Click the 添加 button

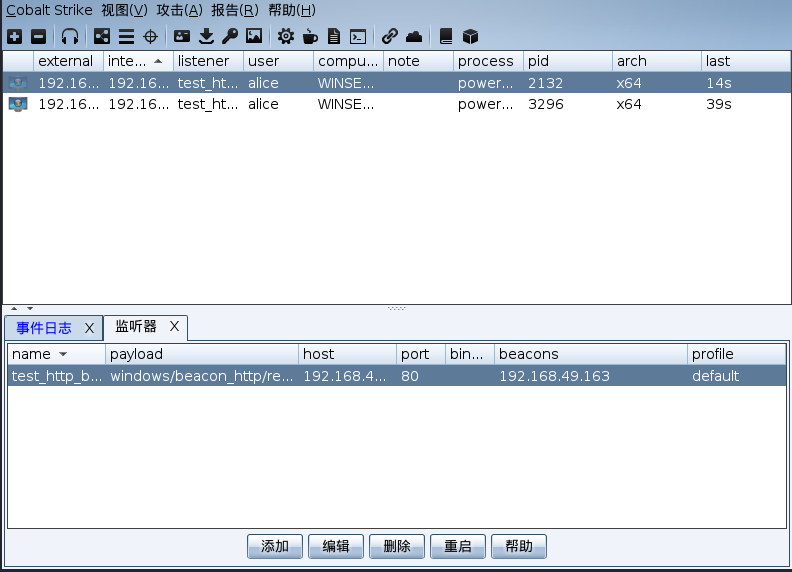coord(275,546)
